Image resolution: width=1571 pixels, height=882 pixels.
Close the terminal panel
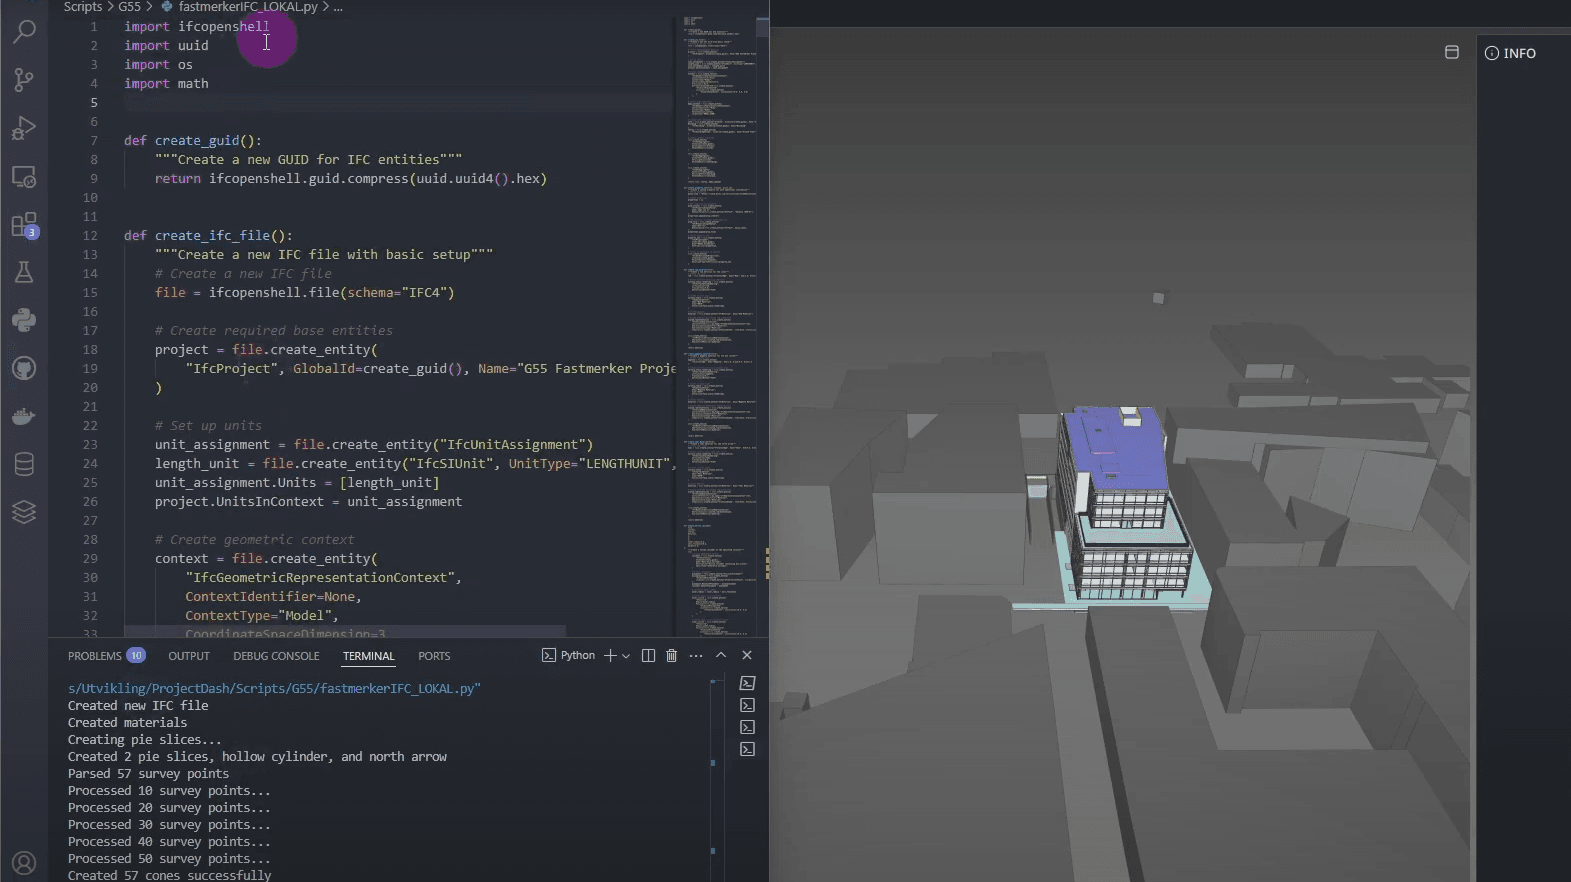pos(747,656)
